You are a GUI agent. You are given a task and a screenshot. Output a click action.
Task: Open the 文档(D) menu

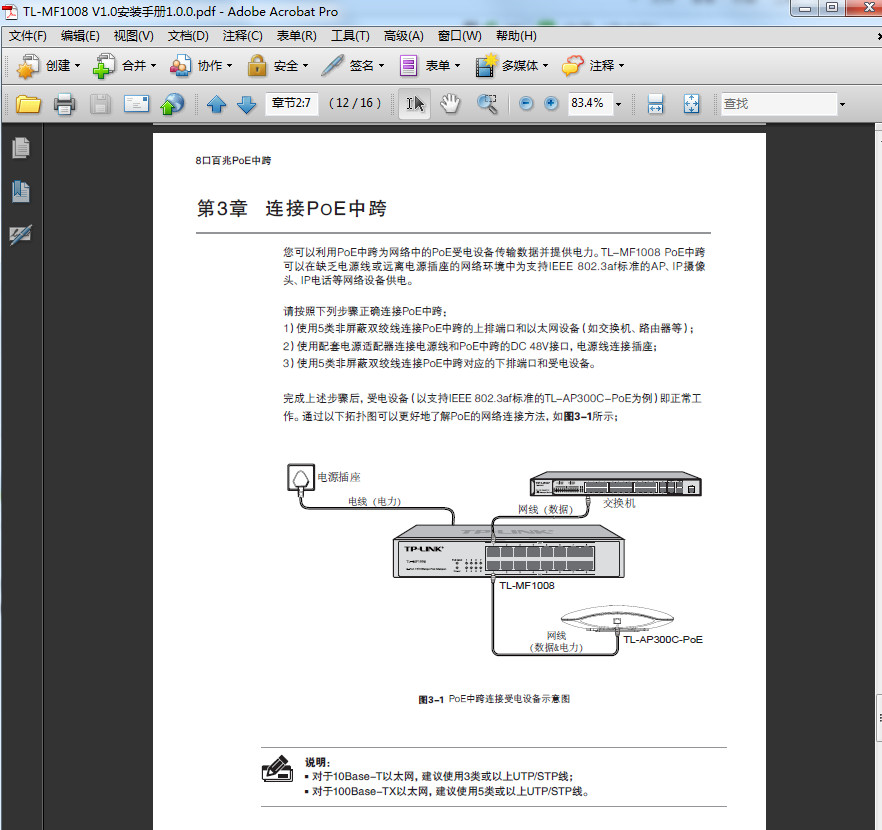coord(188,36)
